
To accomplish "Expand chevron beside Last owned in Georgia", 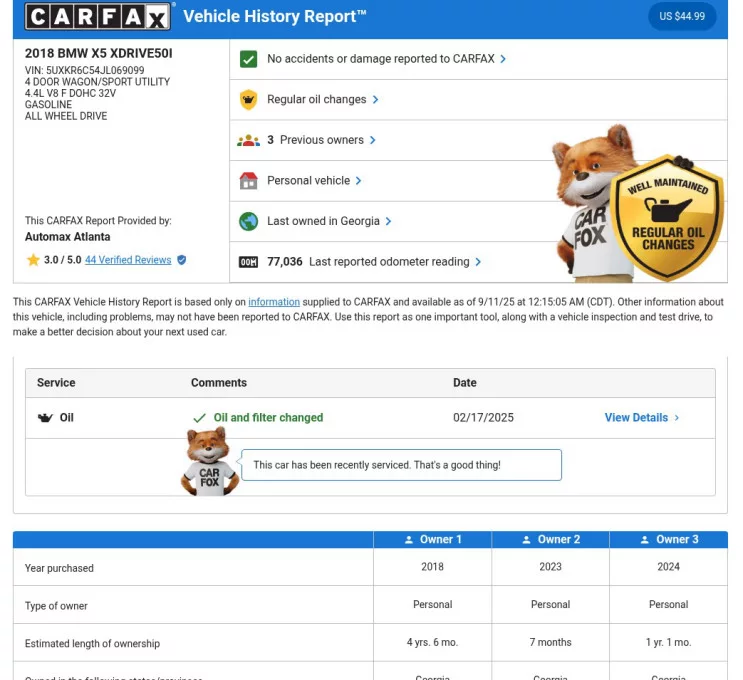I will (x=388, y=221).
